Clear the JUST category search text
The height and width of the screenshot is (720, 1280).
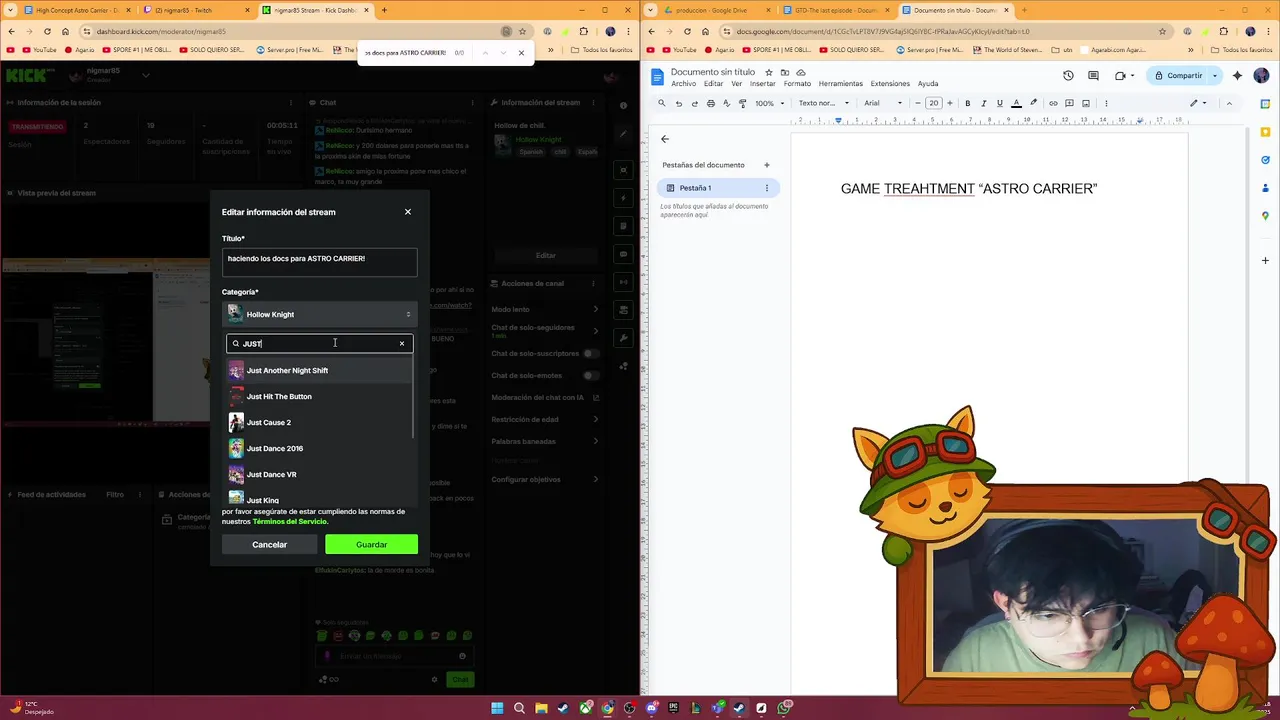click(x=402, y=343)
